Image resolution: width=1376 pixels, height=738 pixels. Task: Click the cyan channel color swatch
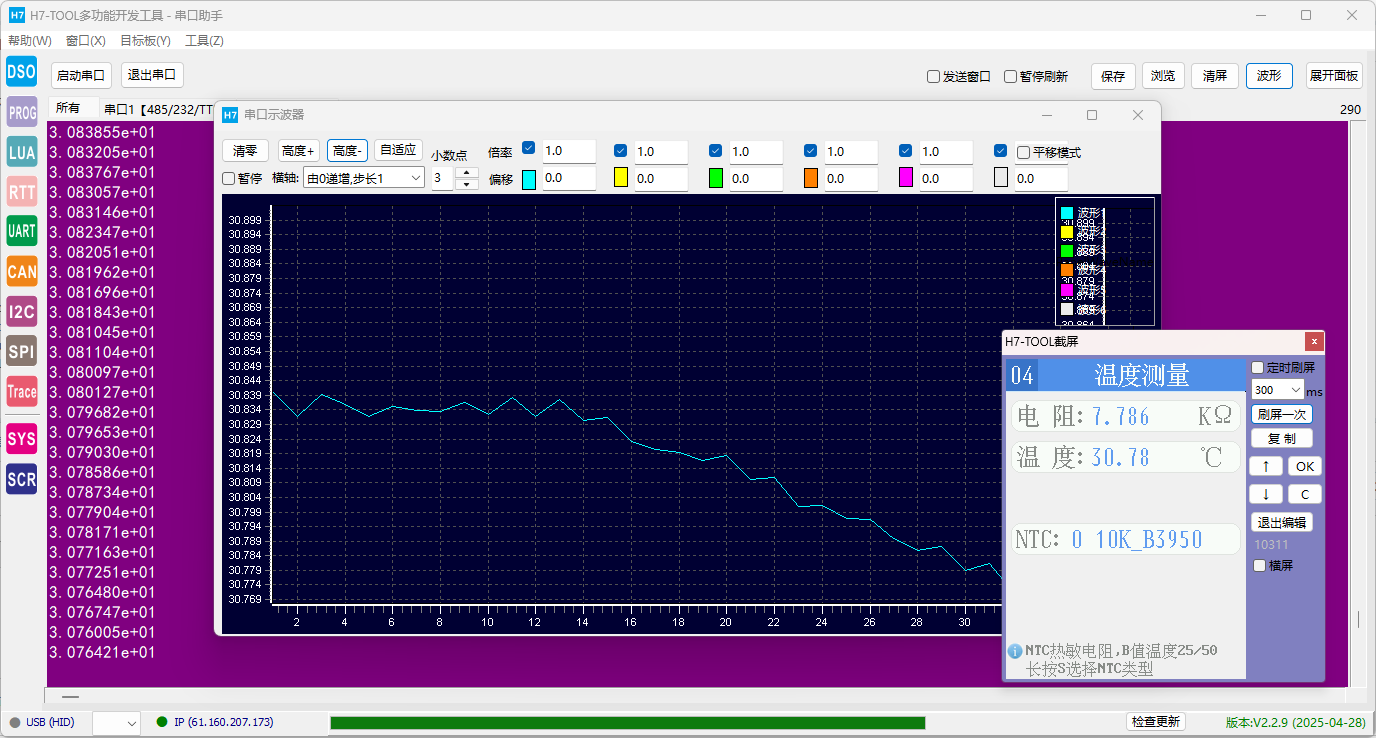click(529, 179)
